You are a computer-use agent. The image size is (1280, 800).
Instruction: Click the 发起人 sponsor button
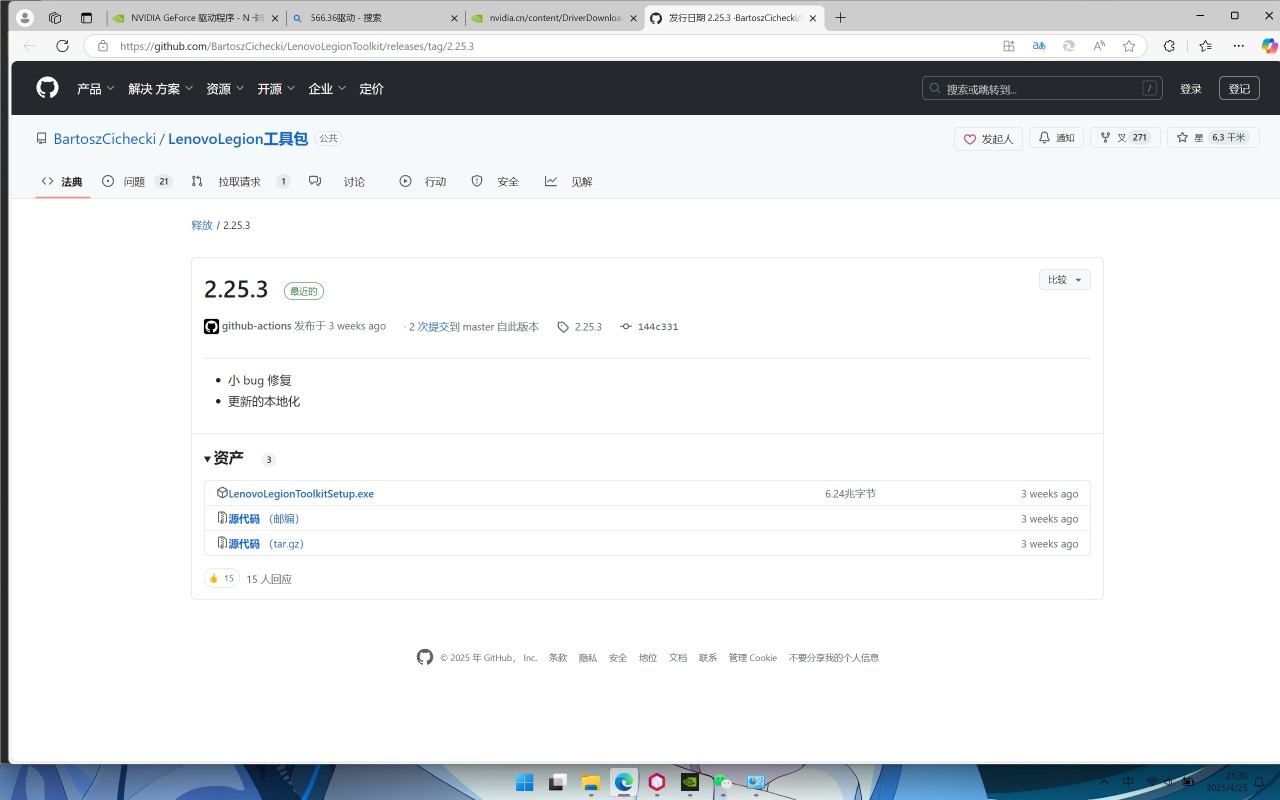[x=988, y=138]
